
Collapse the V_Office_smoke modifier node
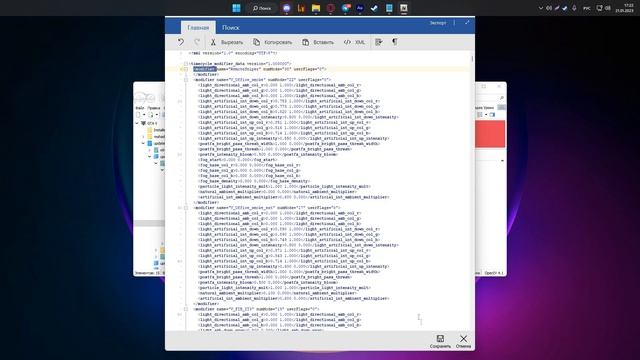pos(186,80)
